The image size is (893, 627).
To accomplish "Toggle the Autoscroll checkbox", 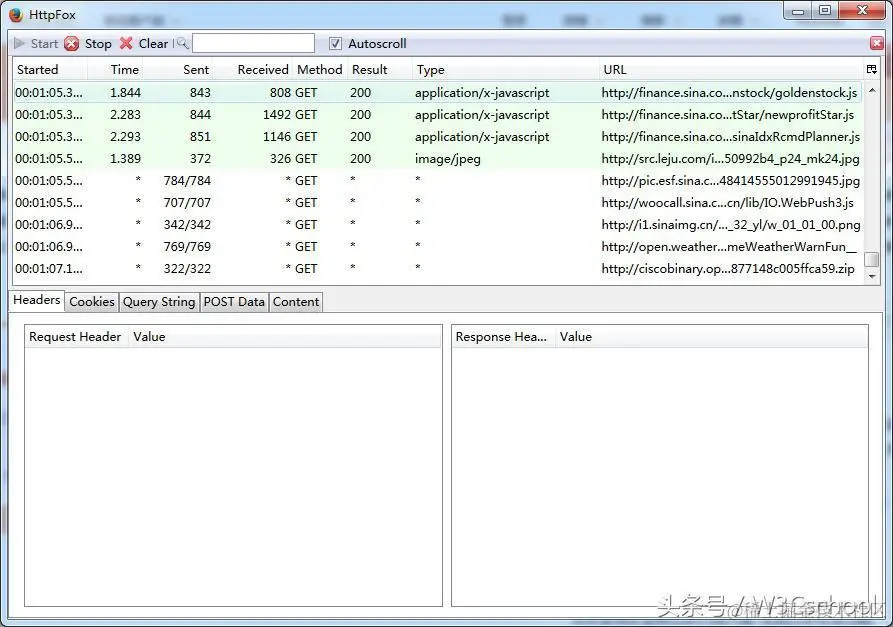I will (335, 43).
